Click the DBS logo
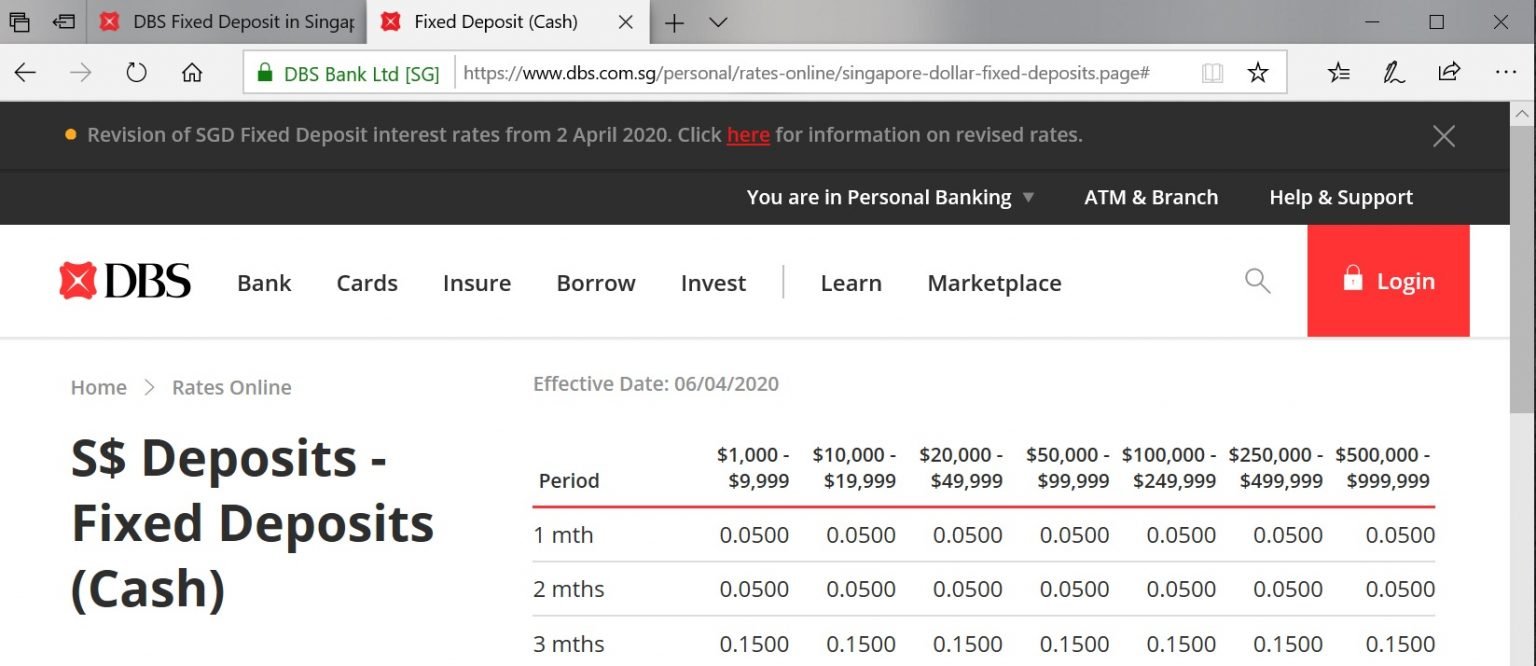Image resolution: width=1536 pixels, height=666 pixels. click(124, 281)
